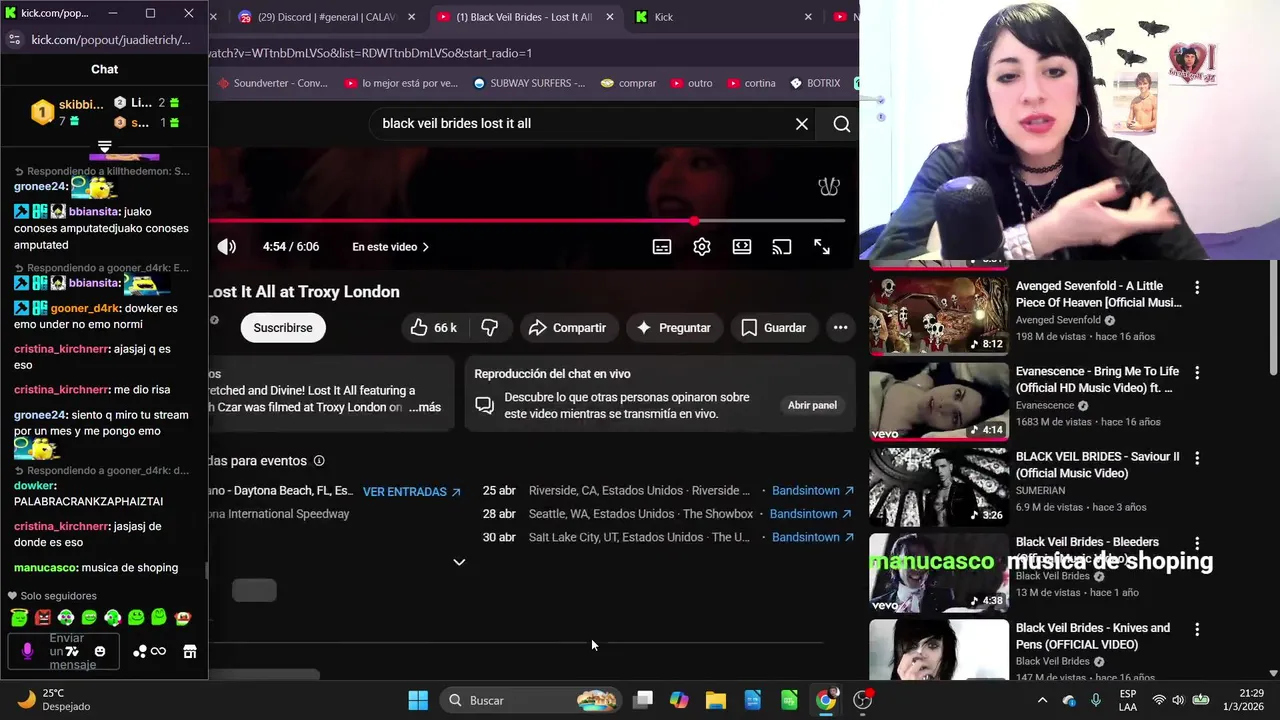Dislike the Lost It All video

(x=490, y=328)
